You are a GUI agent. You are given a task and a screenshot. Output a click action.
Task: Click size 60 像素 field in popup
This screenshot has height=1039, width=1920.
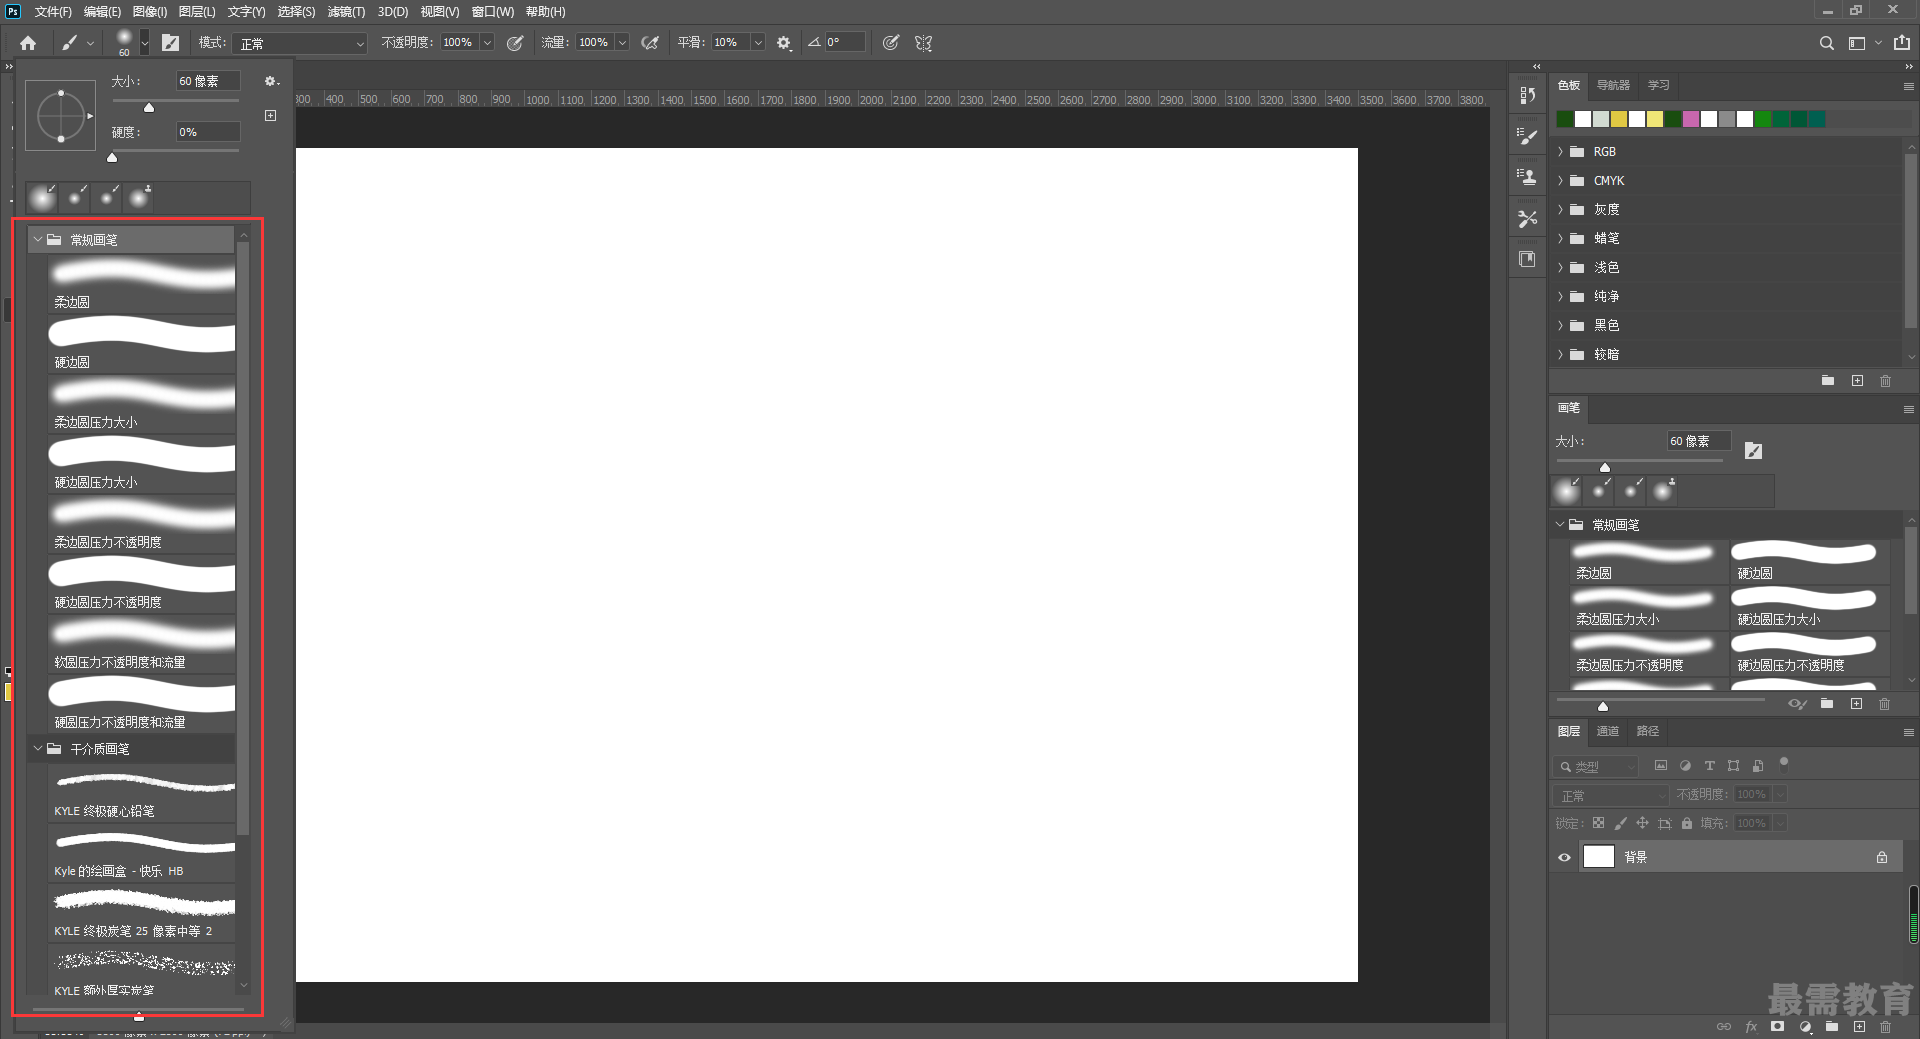tap(208, 81)
